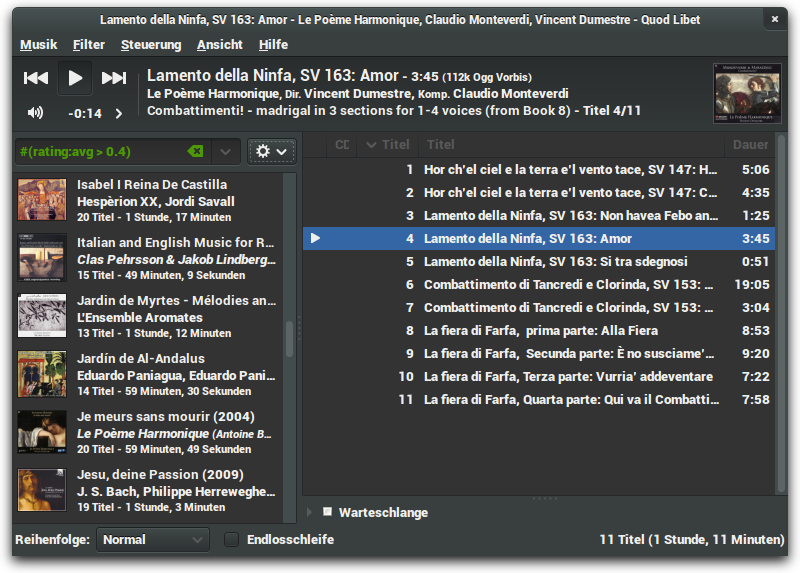Close the Quod Libet window
800x573 pixels.
coord(774,19)
